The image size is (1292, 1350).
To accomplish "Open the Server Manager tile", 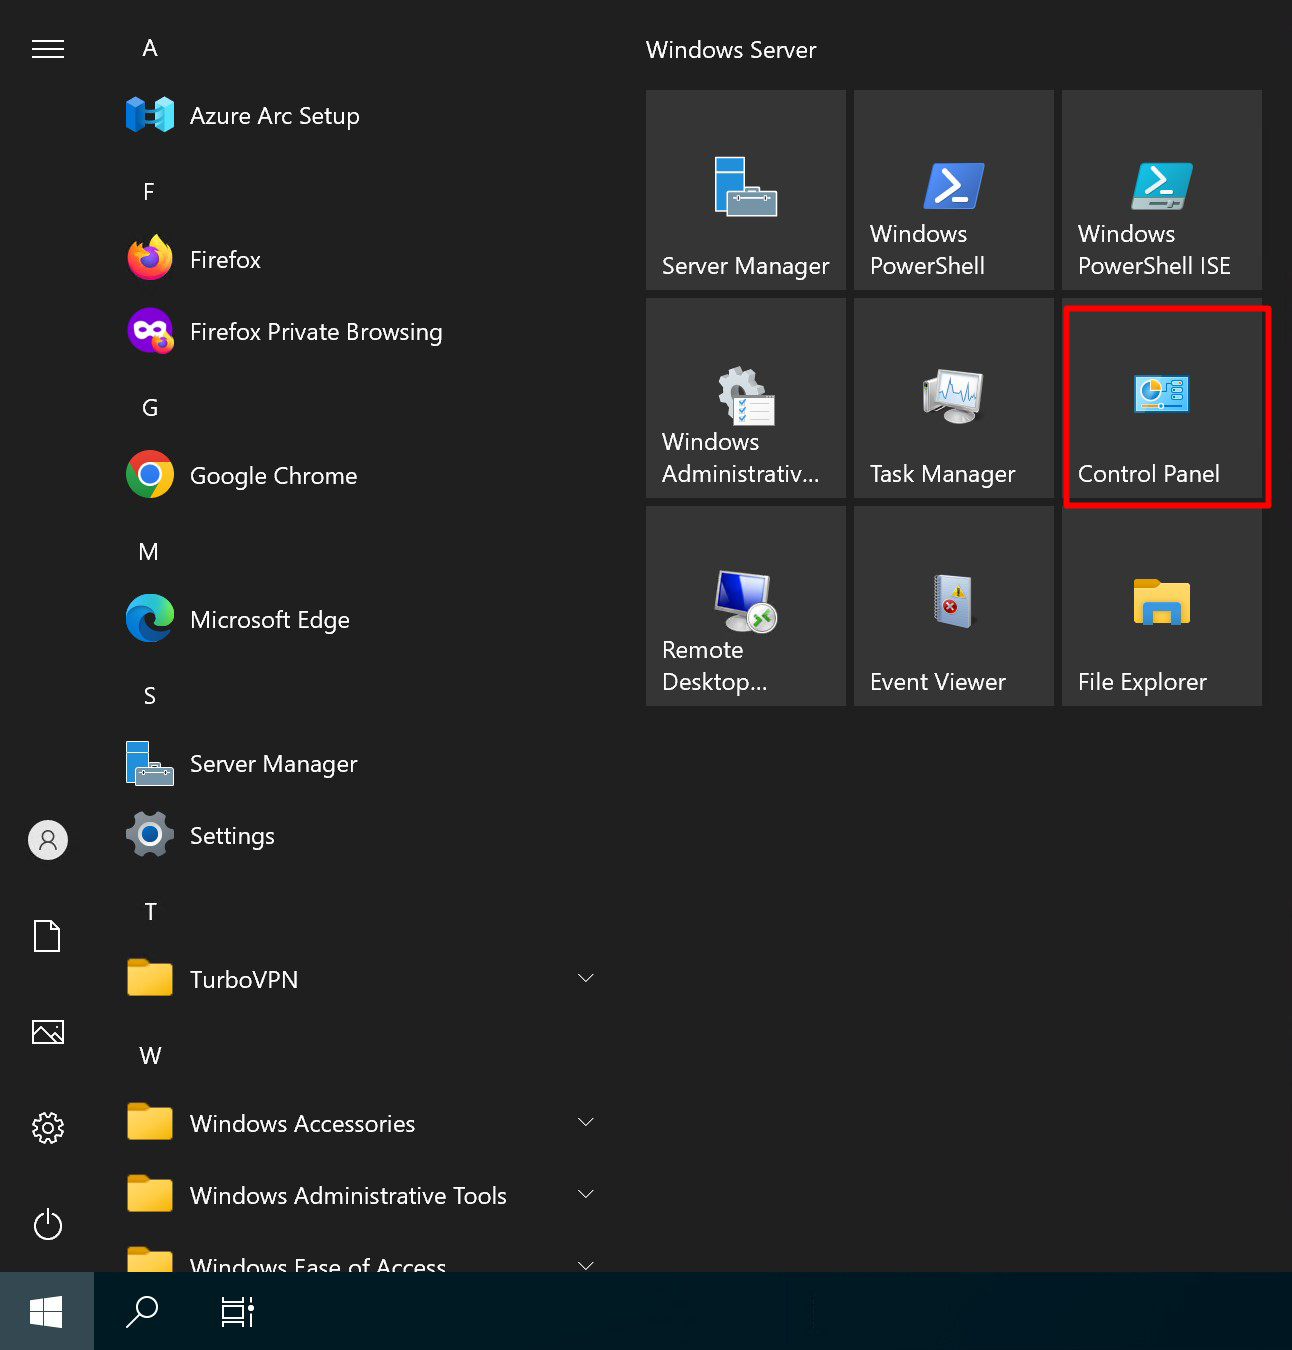I will coord(746,190).
